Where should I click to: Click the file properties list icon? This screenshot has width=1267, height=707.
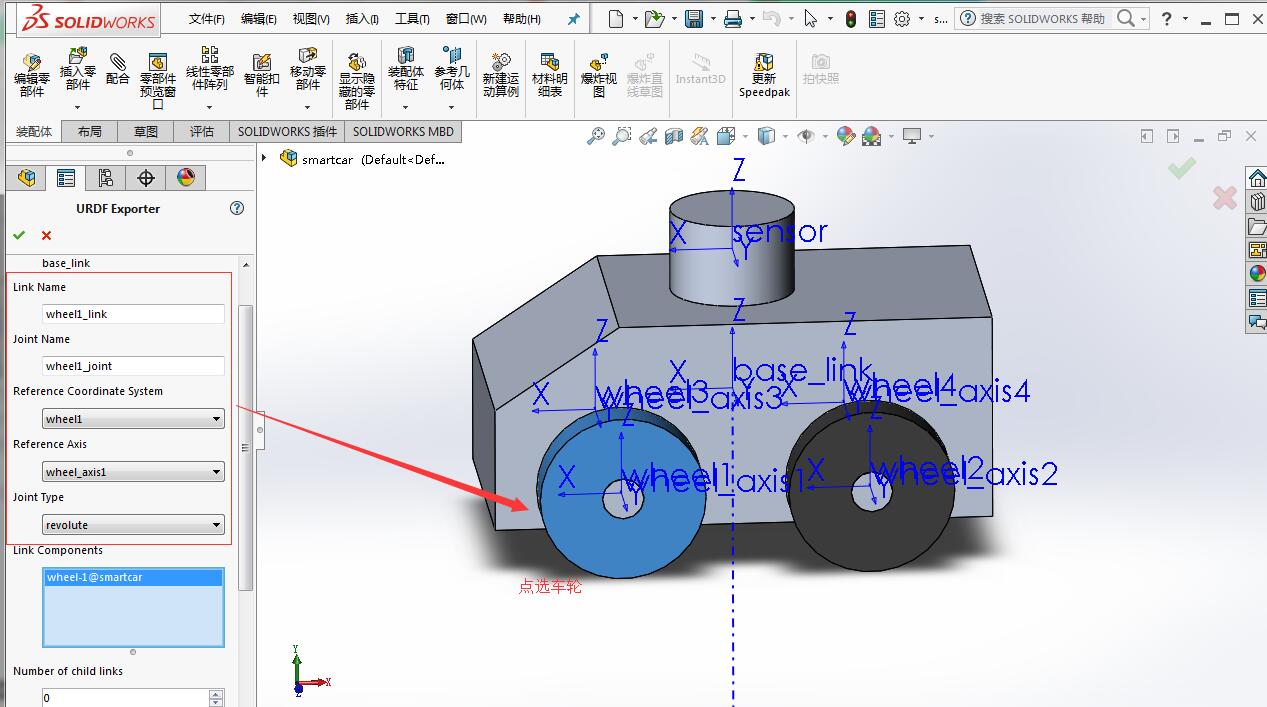point(877,18)
